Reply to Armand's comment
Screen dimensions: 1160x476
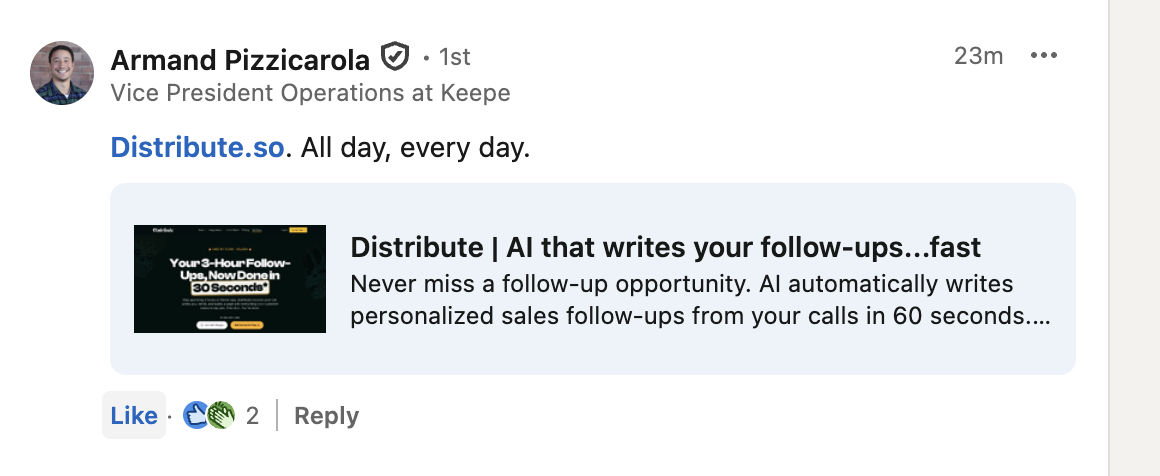point(326,416)
